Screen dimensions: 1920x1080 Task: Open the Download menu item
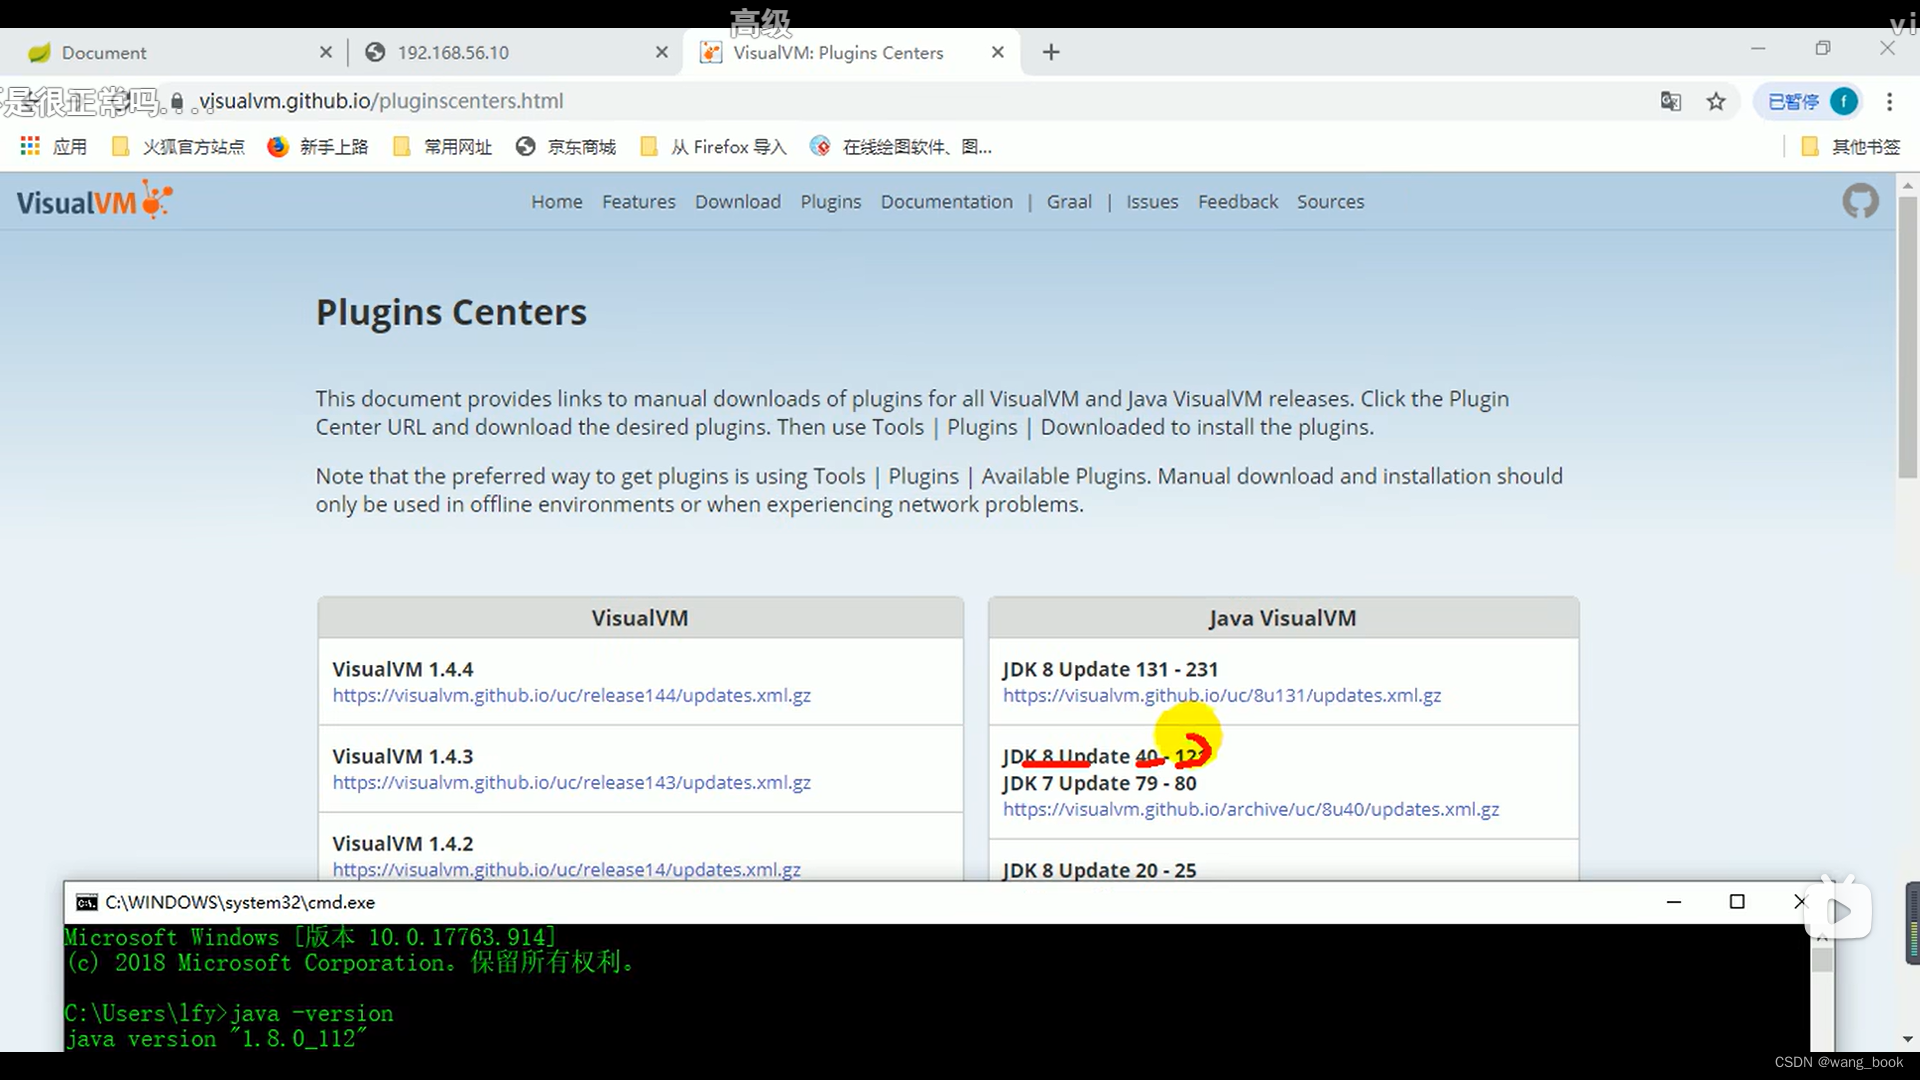[737, 200]
